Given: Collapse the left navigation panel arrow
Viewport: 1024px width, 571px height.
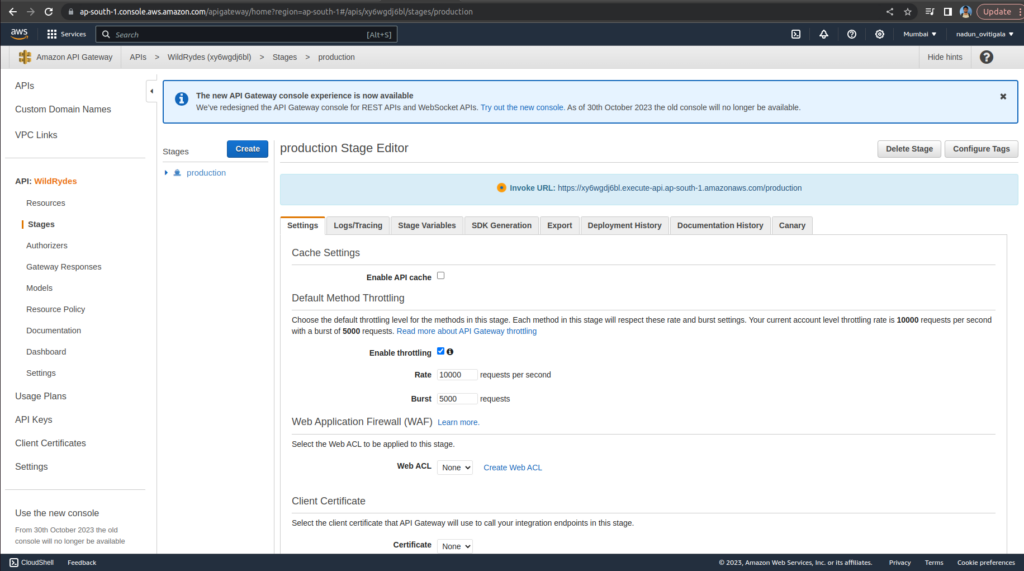Looking at the screenshot, I should point(152,91).
